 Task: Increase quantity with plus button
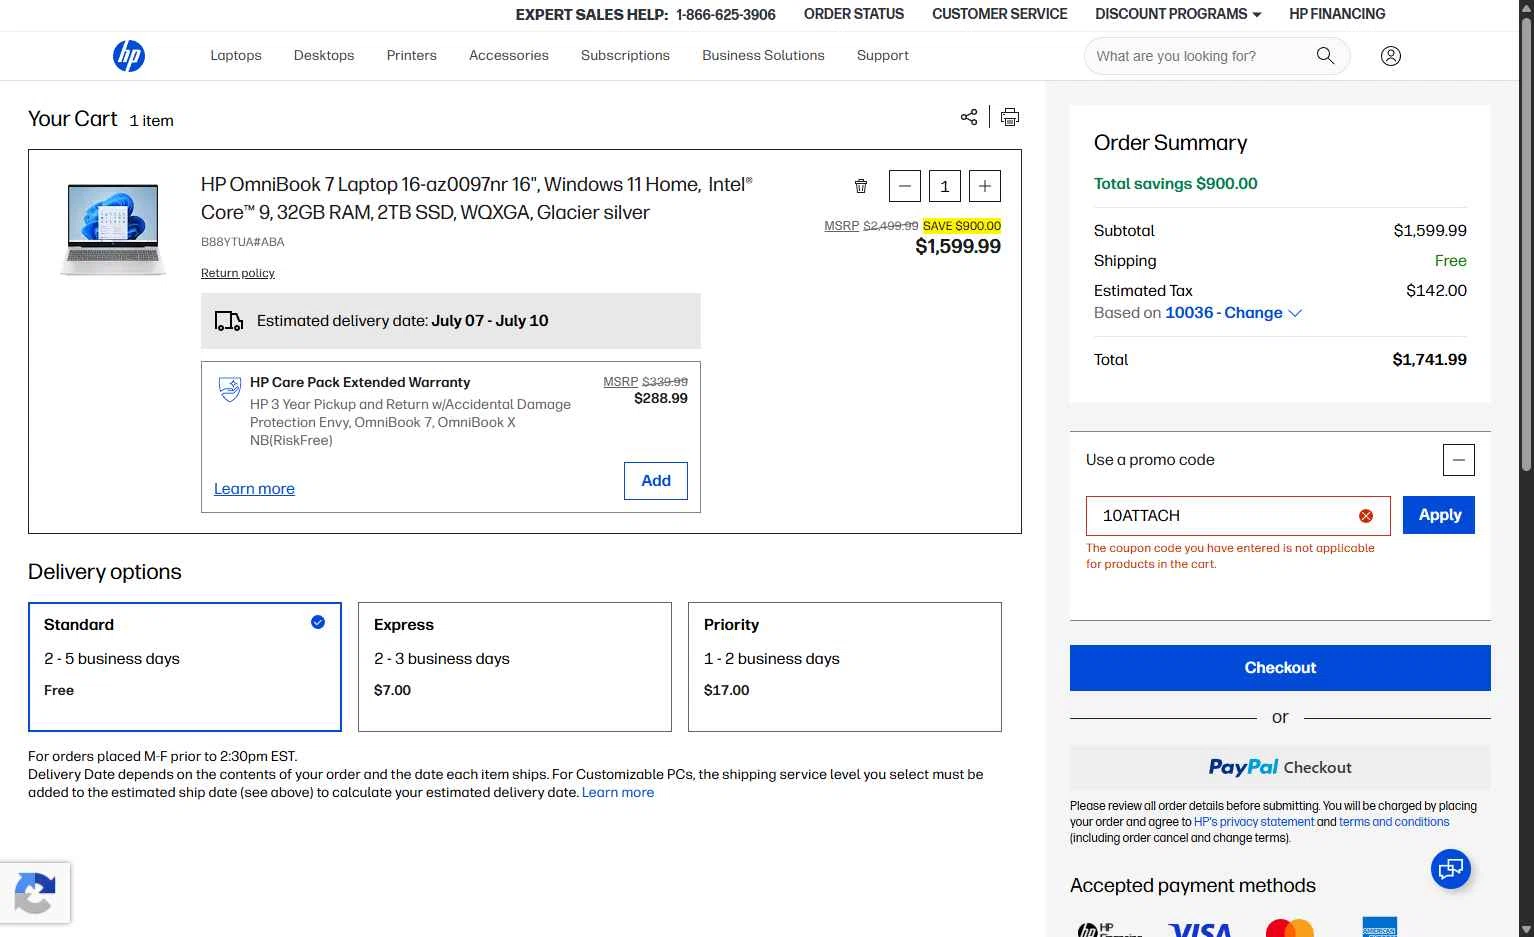(x=985, y=186)
